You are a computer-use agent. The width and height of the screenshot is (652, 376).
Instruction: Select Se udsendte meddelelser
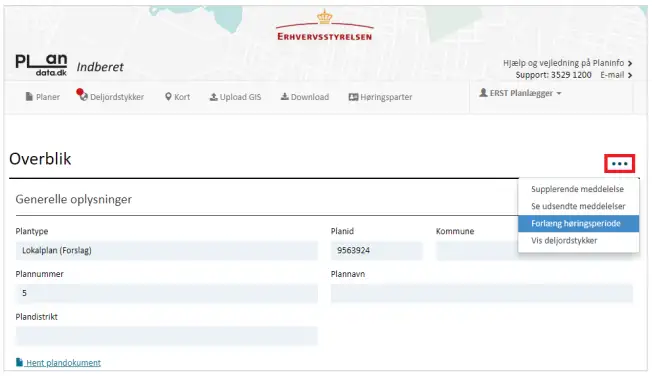tap(578, 206)
